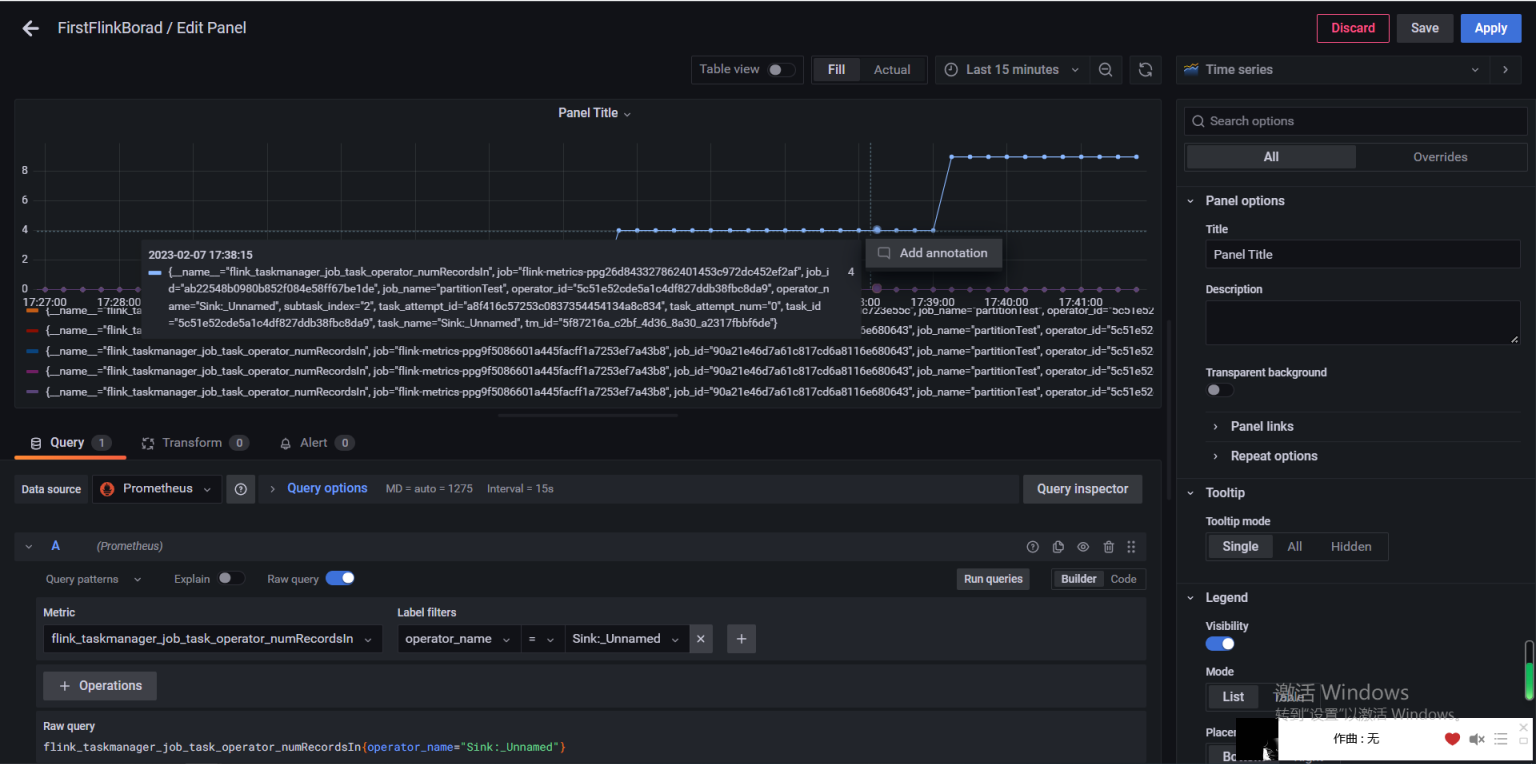Open the Query patterns dropdown
This screenshot has width=1536, height=764.
click(93, 579)
